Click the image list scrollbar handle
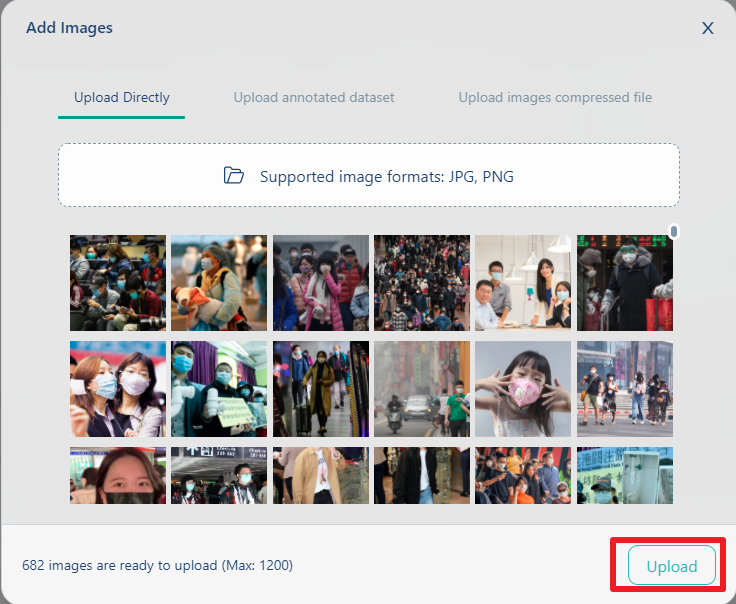Viewport: 736px width, 604px height. pos(674,231)
